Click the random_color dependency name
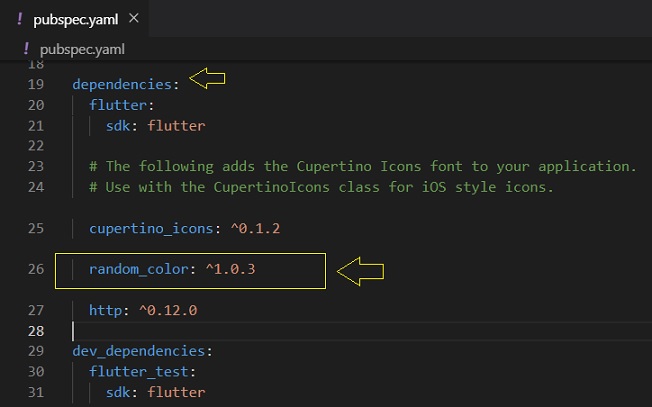 (x=139, y=269)
